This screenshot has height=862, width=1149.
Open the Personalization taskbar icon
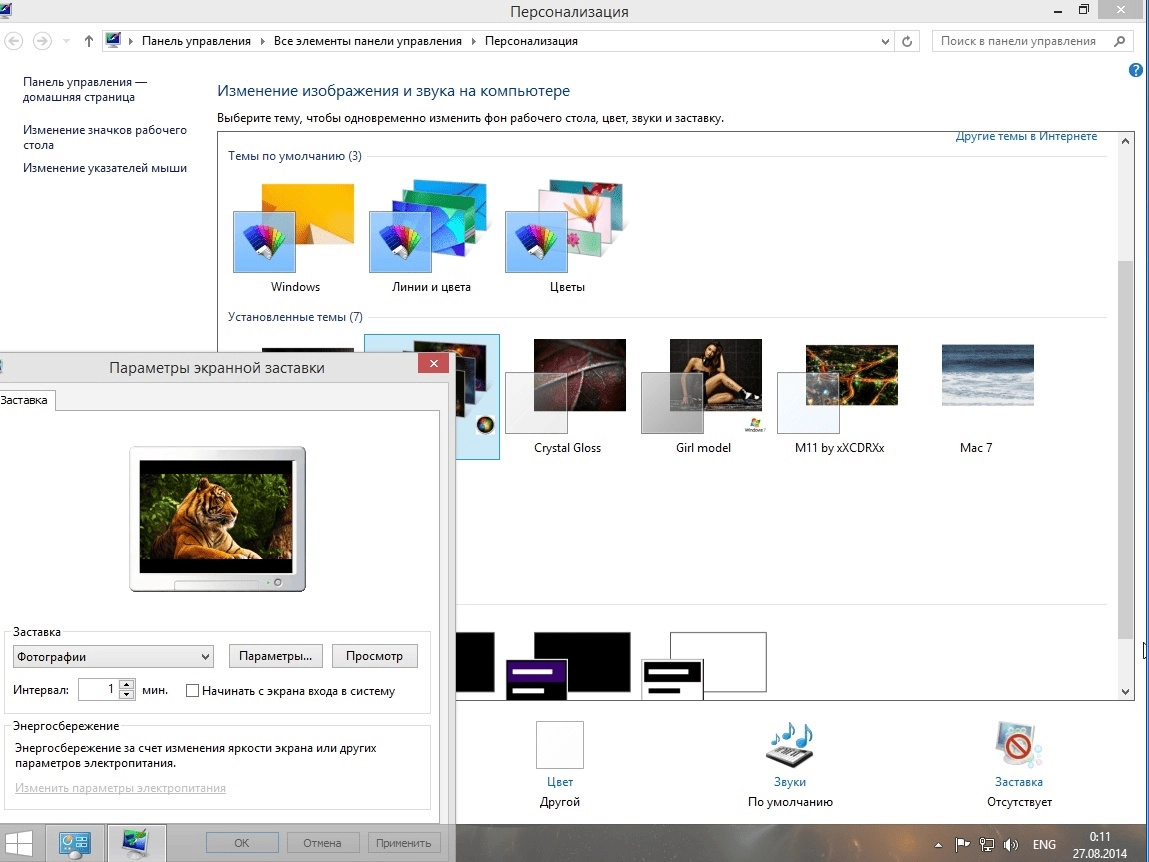click(136, 844)
